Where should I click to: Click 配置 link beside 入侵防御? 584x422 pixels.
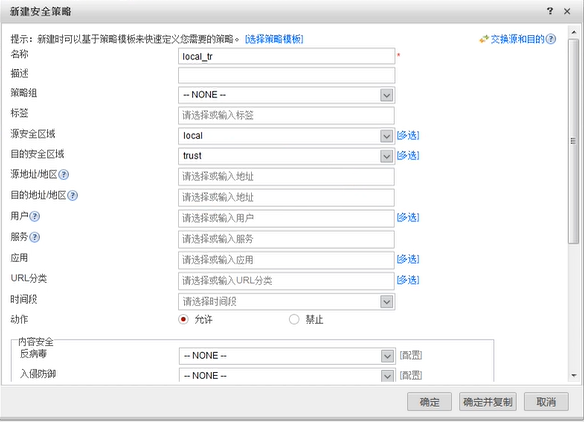411,375
